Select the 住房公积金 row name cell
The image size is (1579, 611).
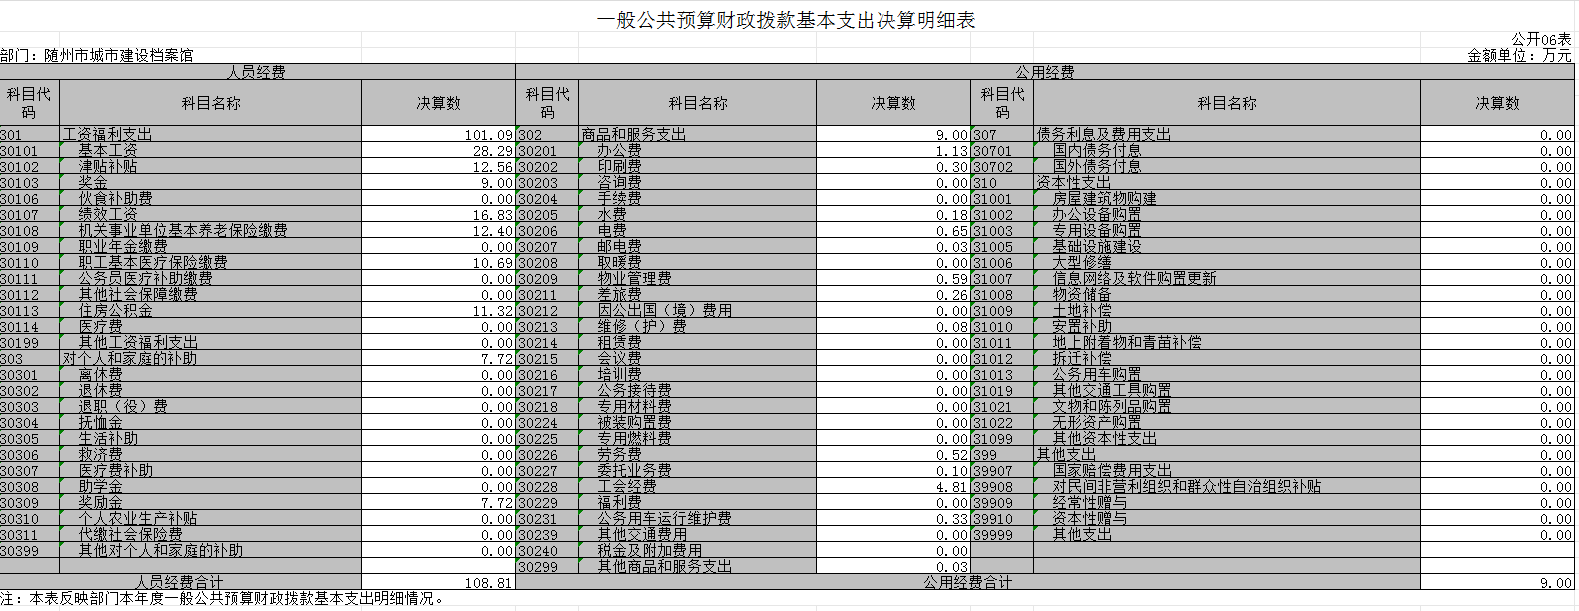[x=211, y=311]
